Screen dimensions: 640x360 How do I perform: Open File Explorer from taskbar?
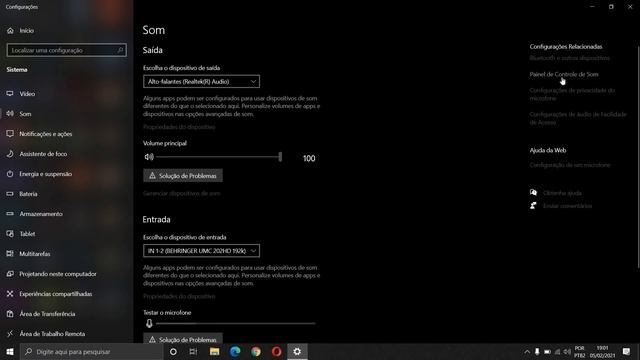coord(214,351)
